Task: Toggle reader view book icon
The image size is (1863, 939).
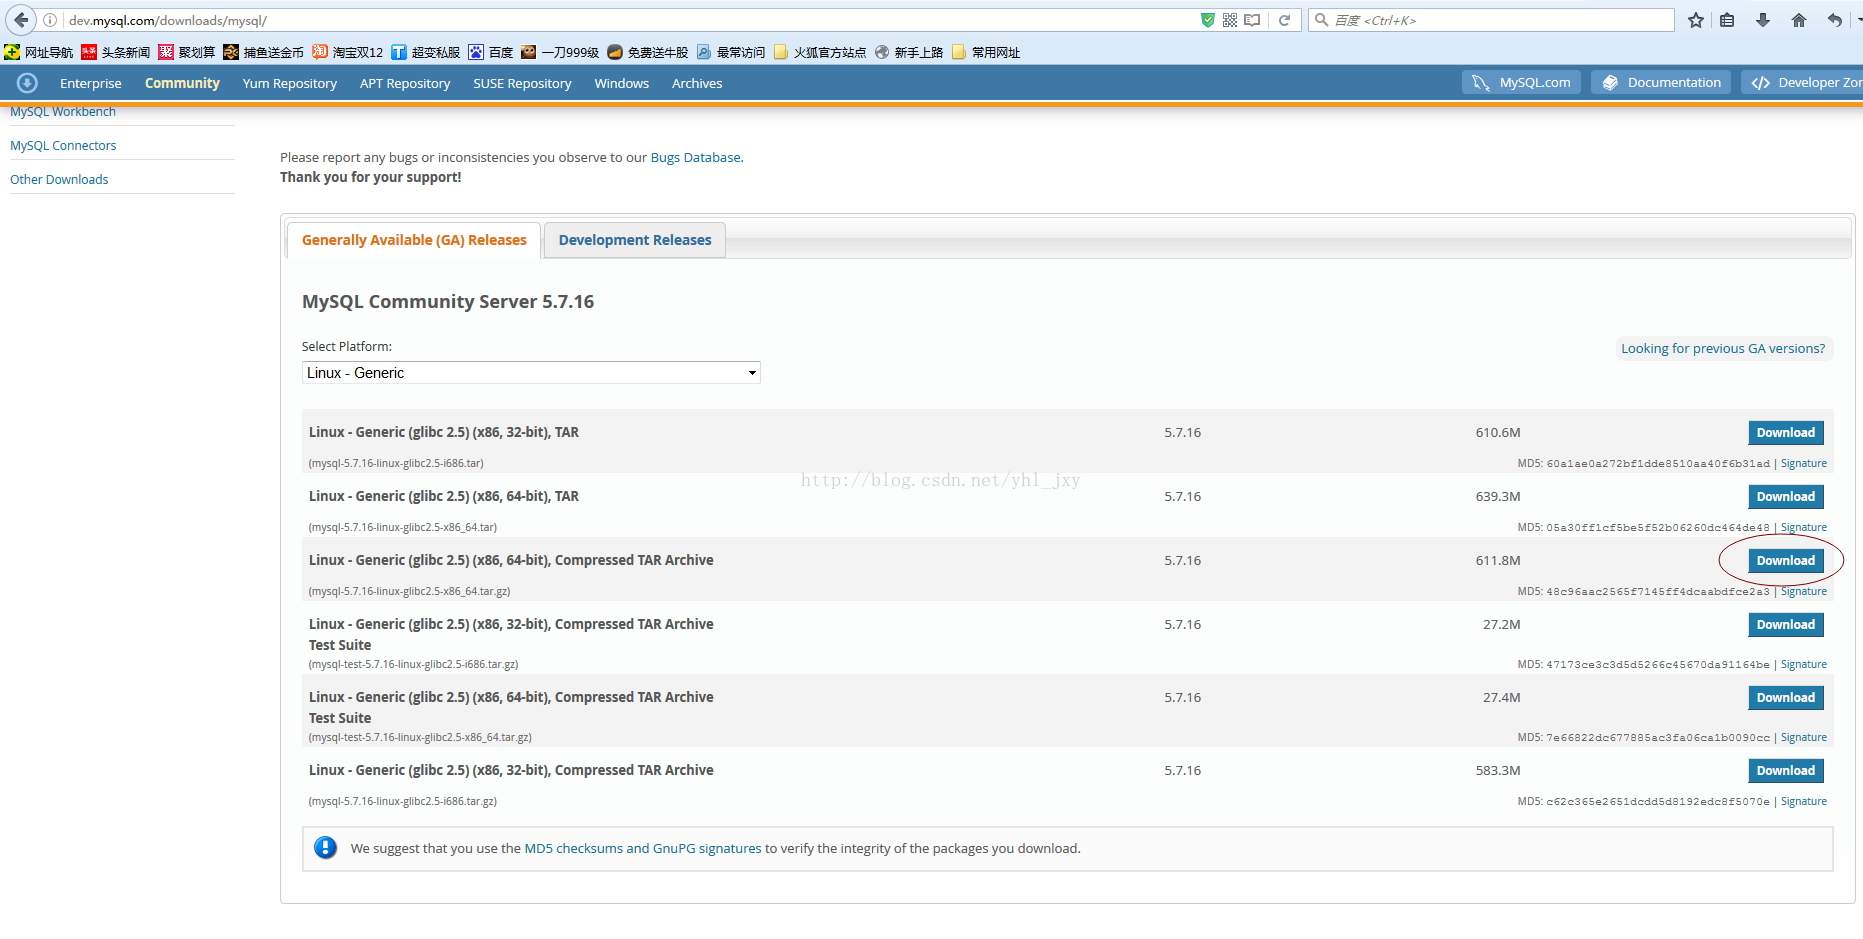Action: 1252,20
